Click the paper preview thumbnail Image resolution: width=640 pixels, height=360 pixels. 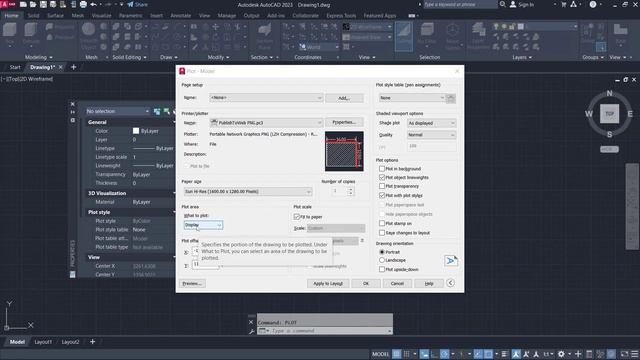[344, 151]
